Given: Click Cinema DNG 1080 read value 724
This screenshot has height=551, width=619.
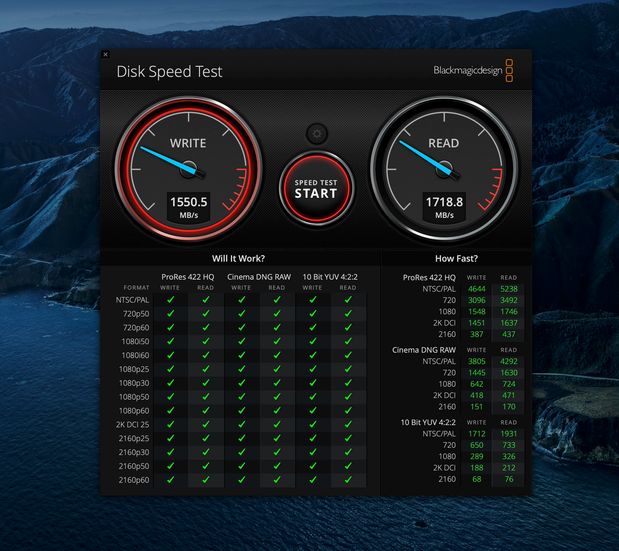Looking at the screenshot, I should point(509,384).
